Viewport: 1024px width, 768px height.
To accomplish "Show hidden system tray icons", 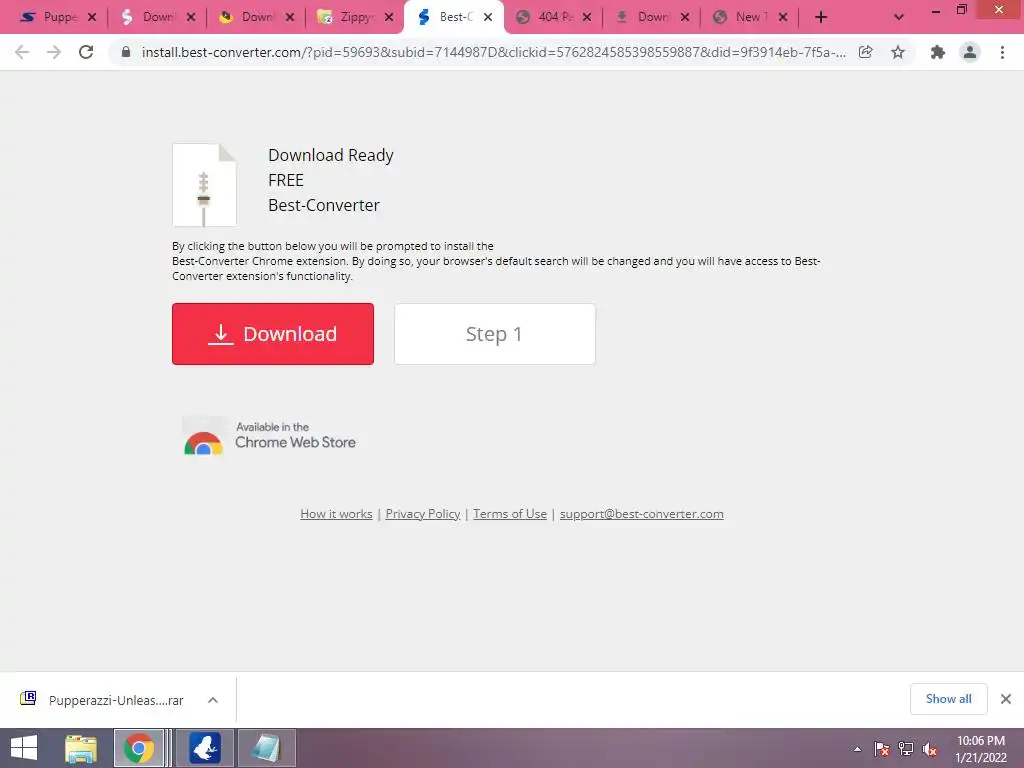I will pos(857,749).
